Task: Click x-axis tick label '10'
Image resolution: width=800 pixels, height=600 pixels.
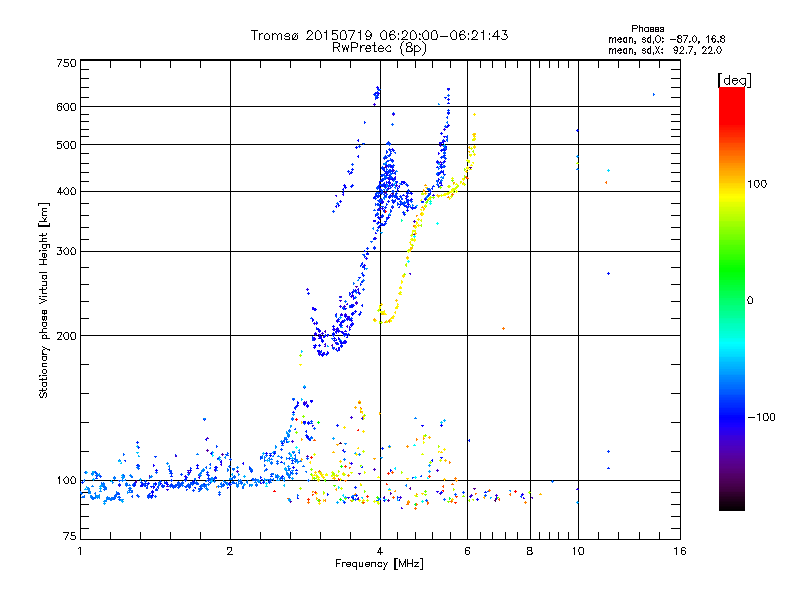Action: (578, 551)
